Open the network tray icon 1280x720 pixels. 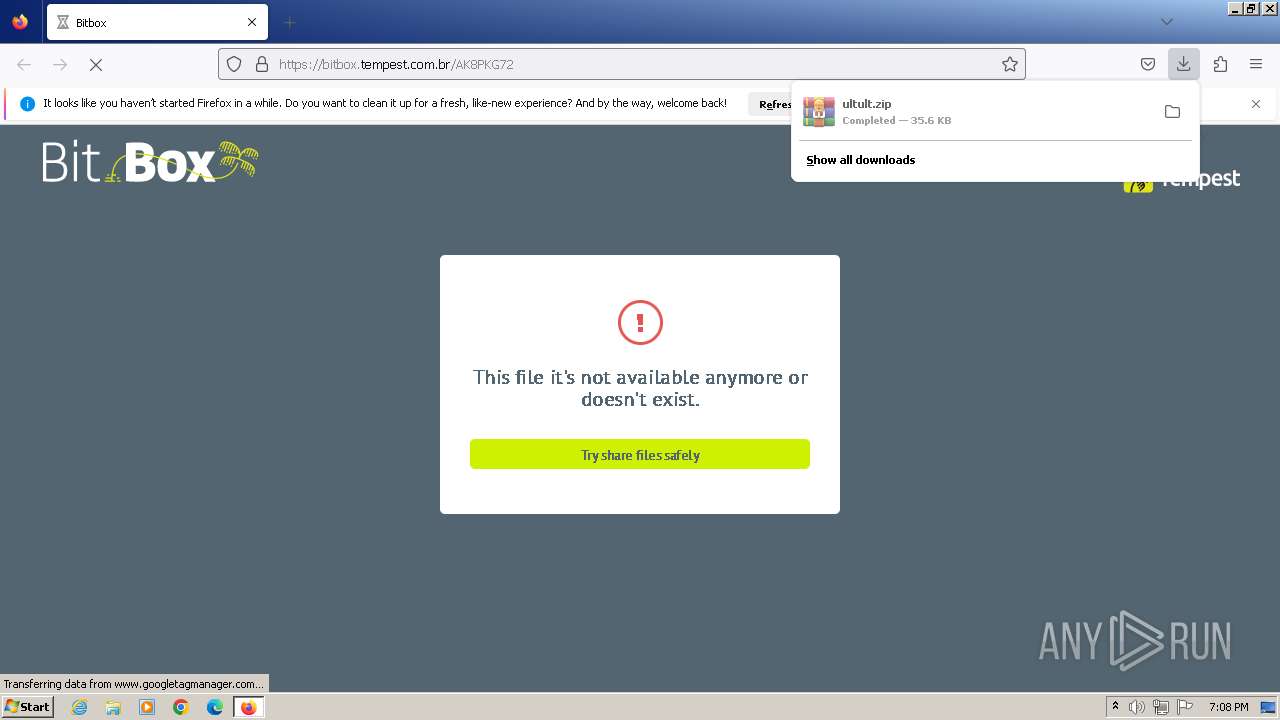click(1161, 707)
